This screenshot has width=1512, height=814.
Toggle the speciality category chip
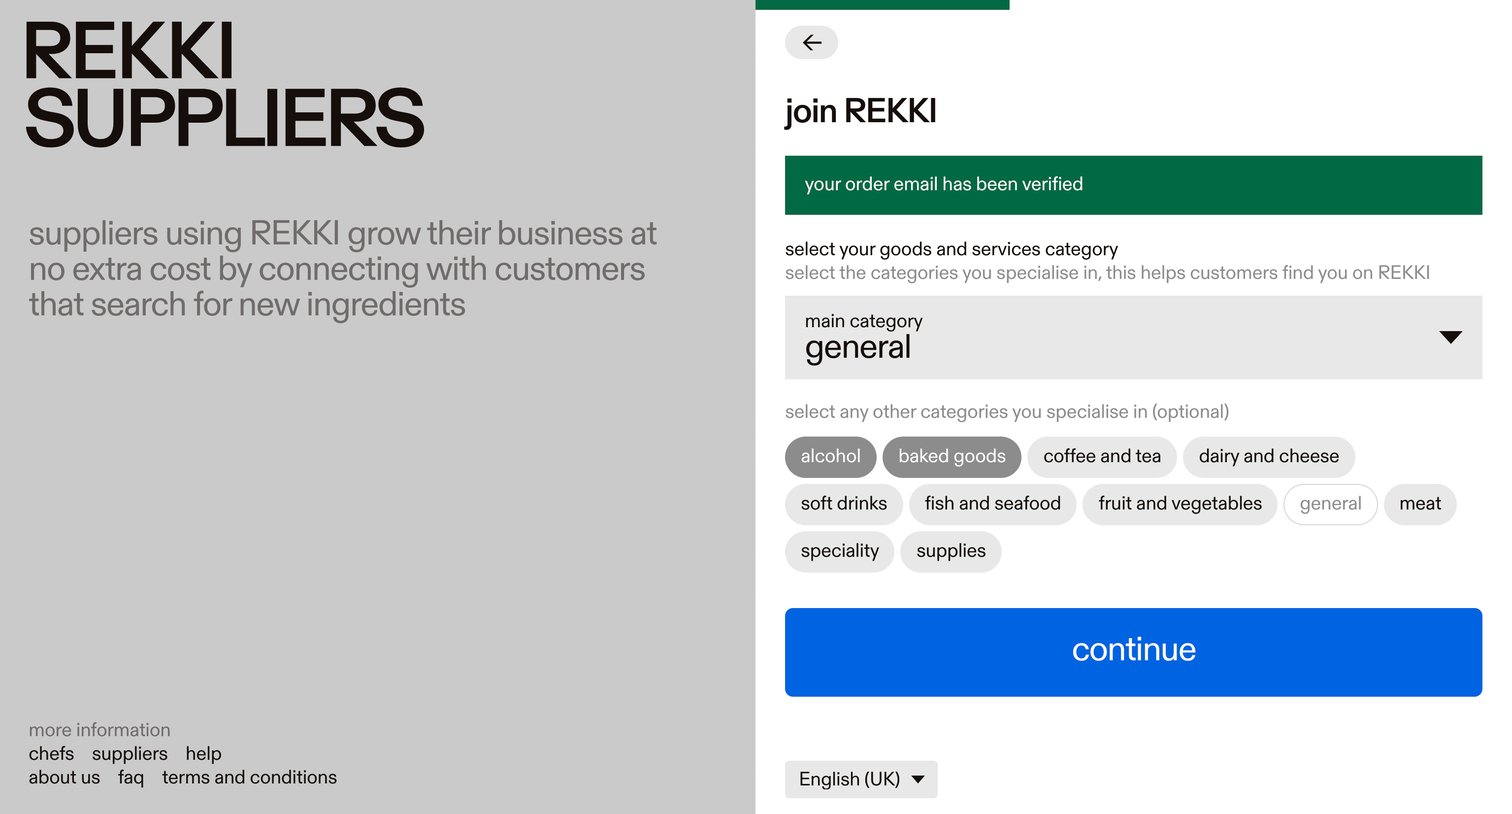[x=840, y=551]
